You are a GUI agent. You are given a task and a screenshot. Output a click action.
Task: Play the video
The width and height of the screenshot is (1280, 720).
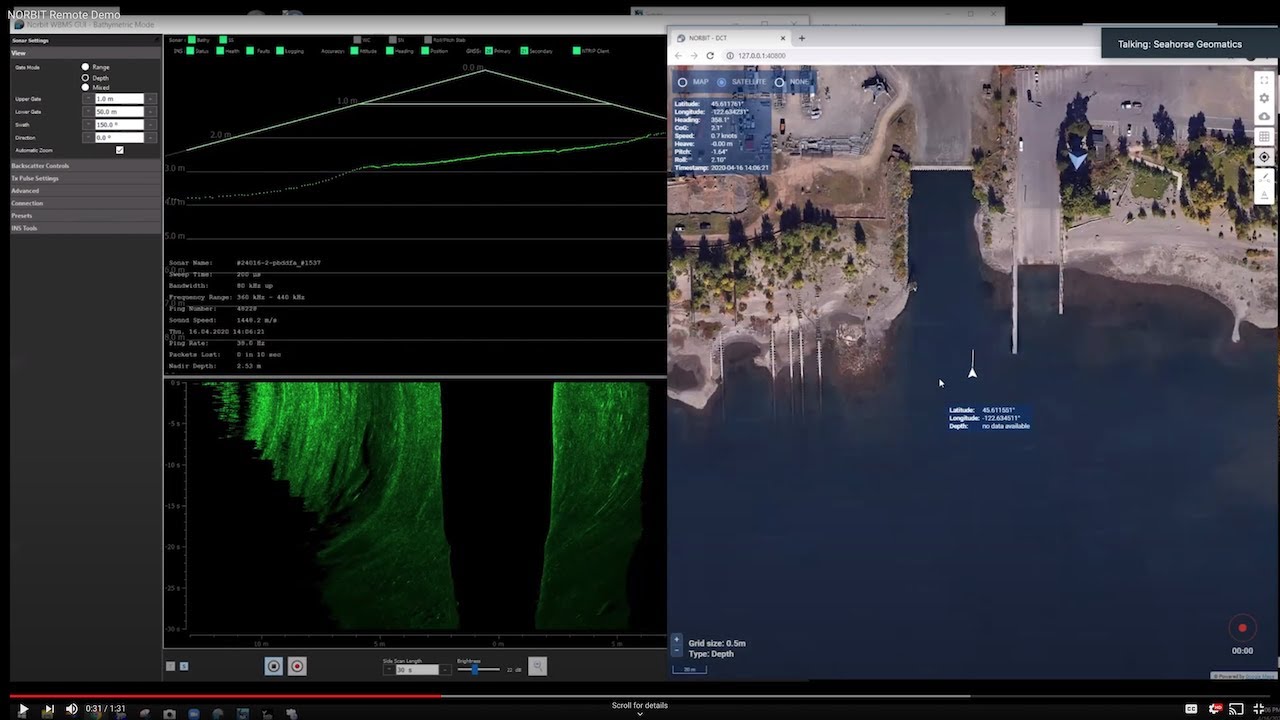pos(23,709)
